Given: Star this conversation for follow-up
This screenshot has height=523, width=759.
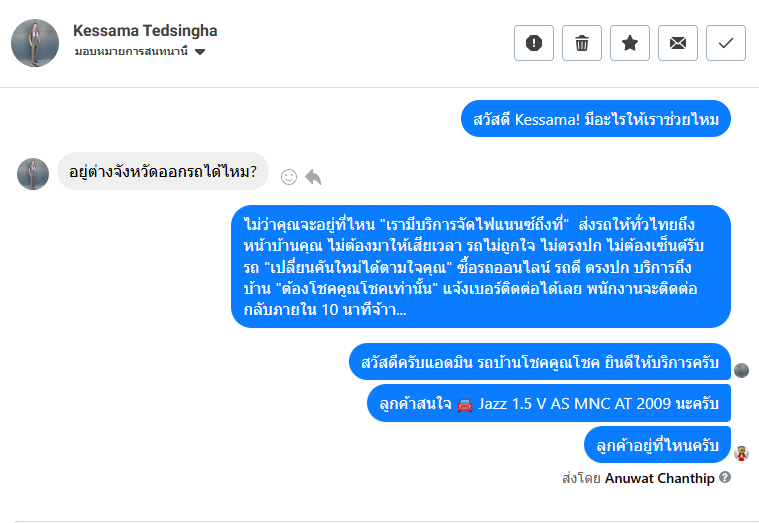Looking at the screenshot, I should pyautogui.click(x=629, y=43).
